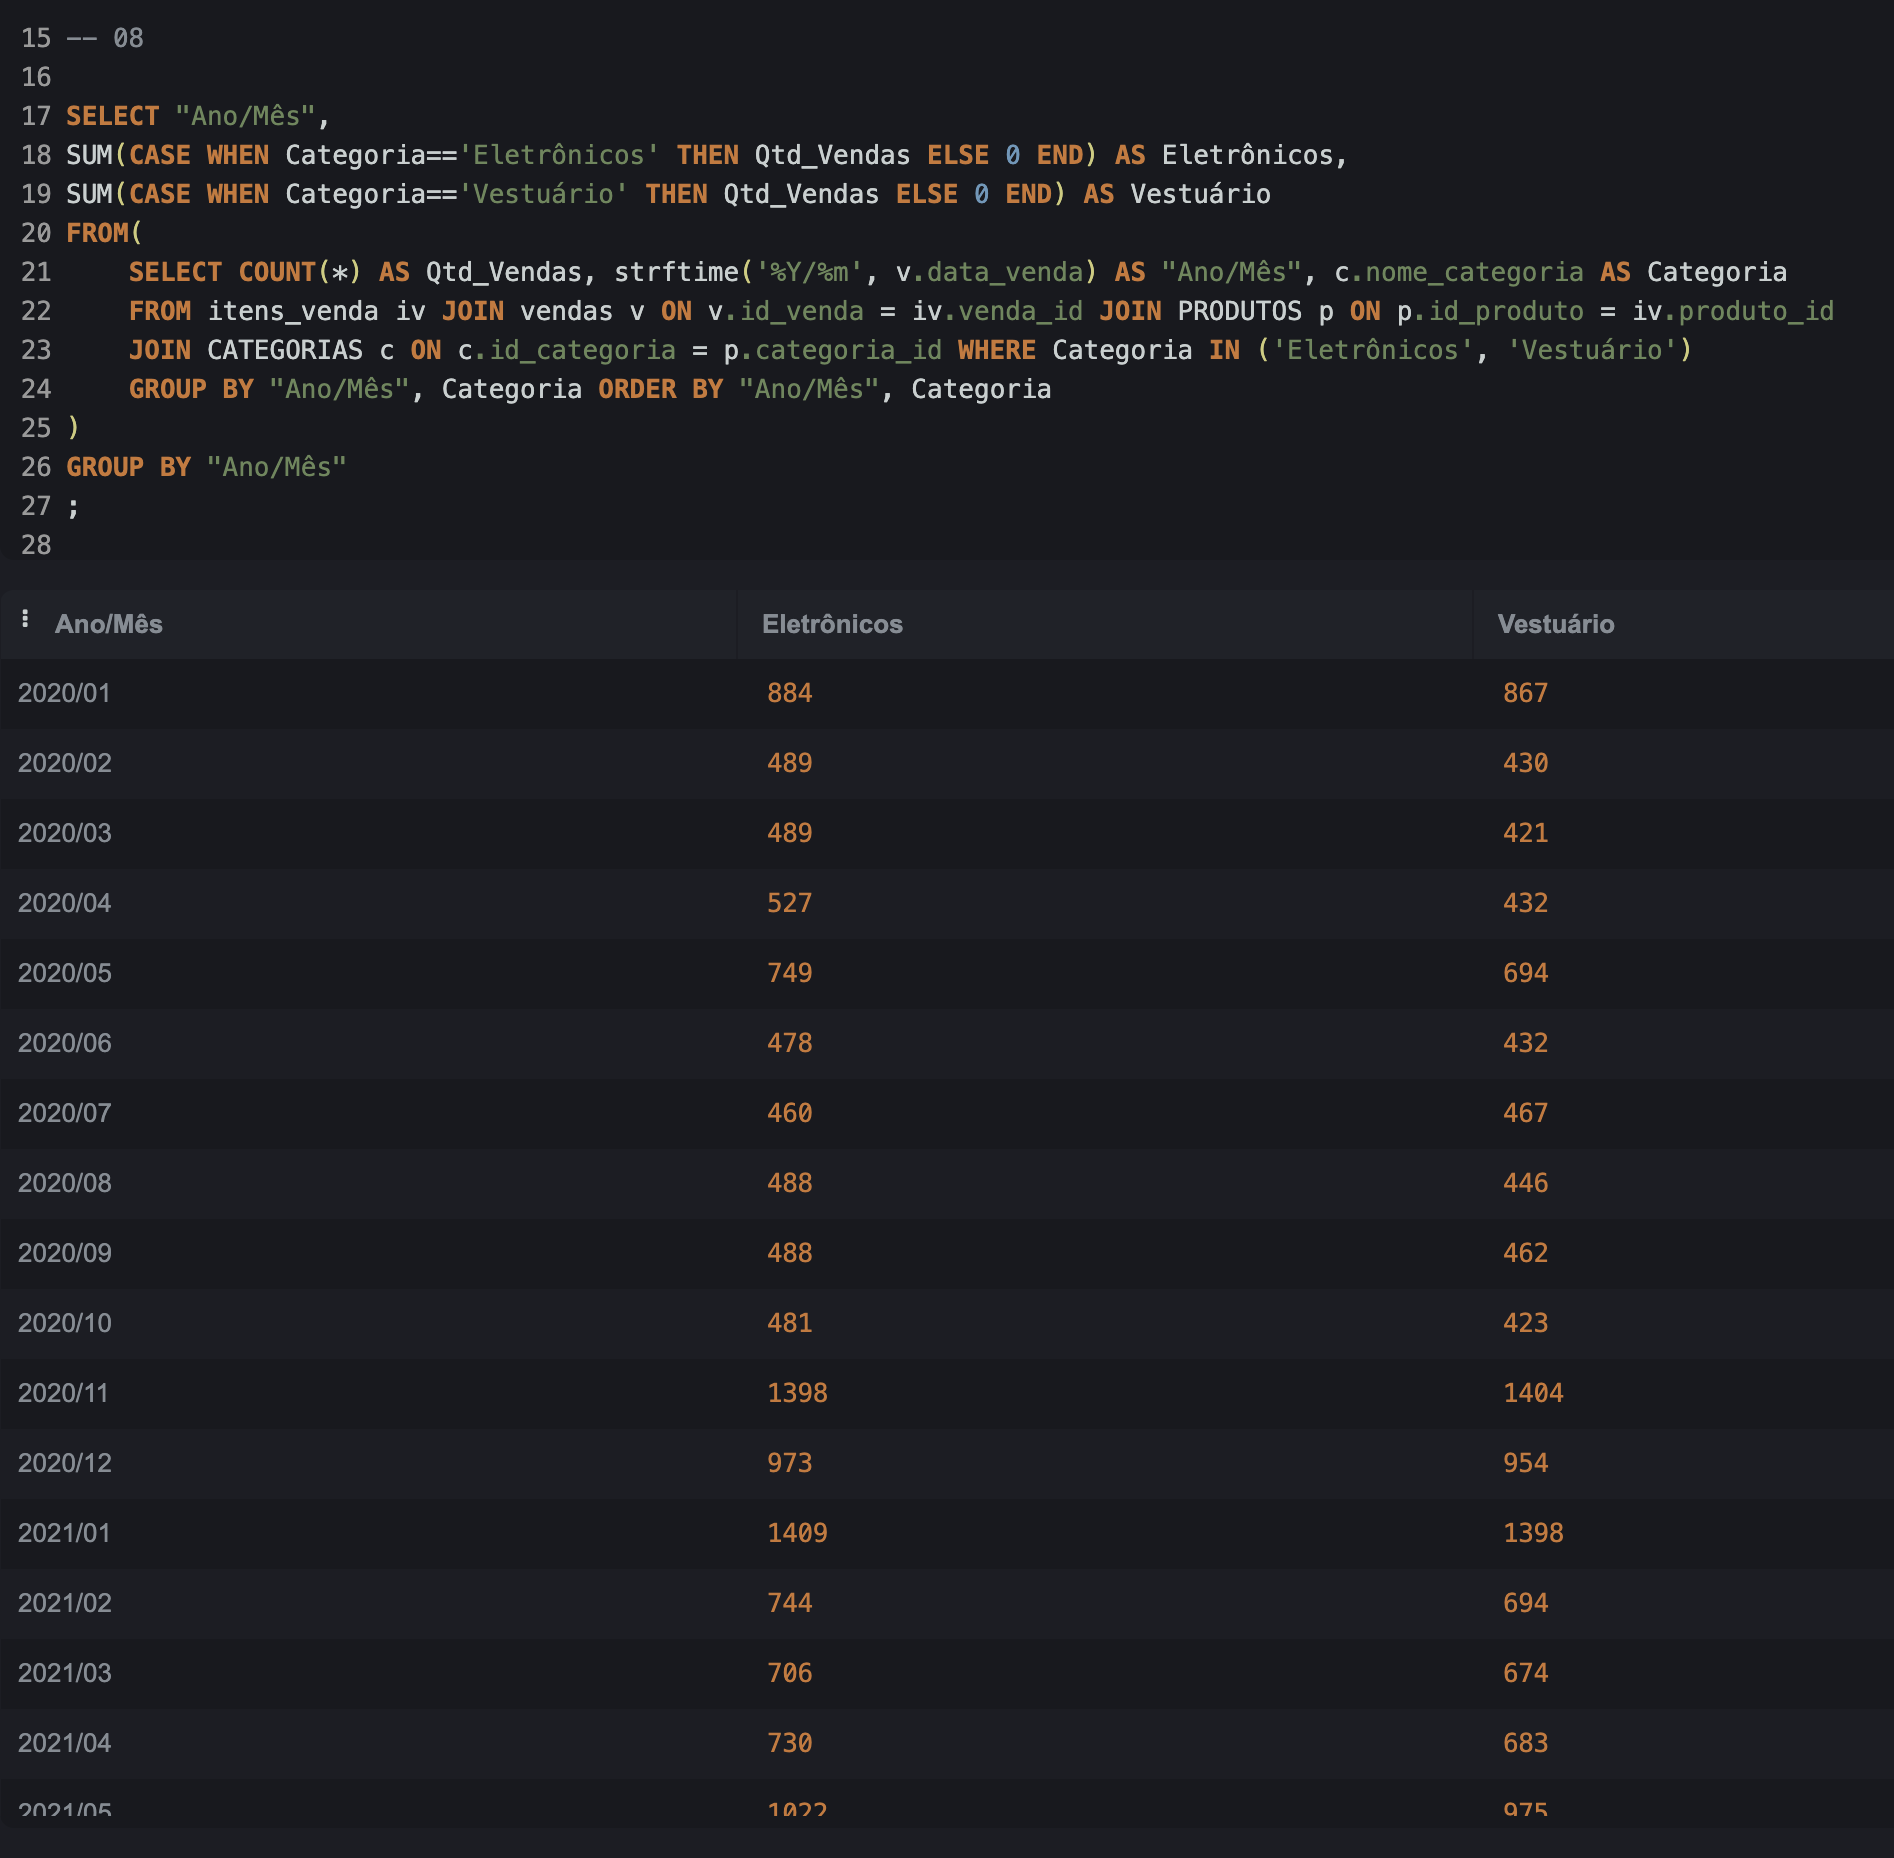The height and width of the screenshot is (1858, 1894).
Task: Select the 2021/03 date cell
Action: [x=65, y=1673]
